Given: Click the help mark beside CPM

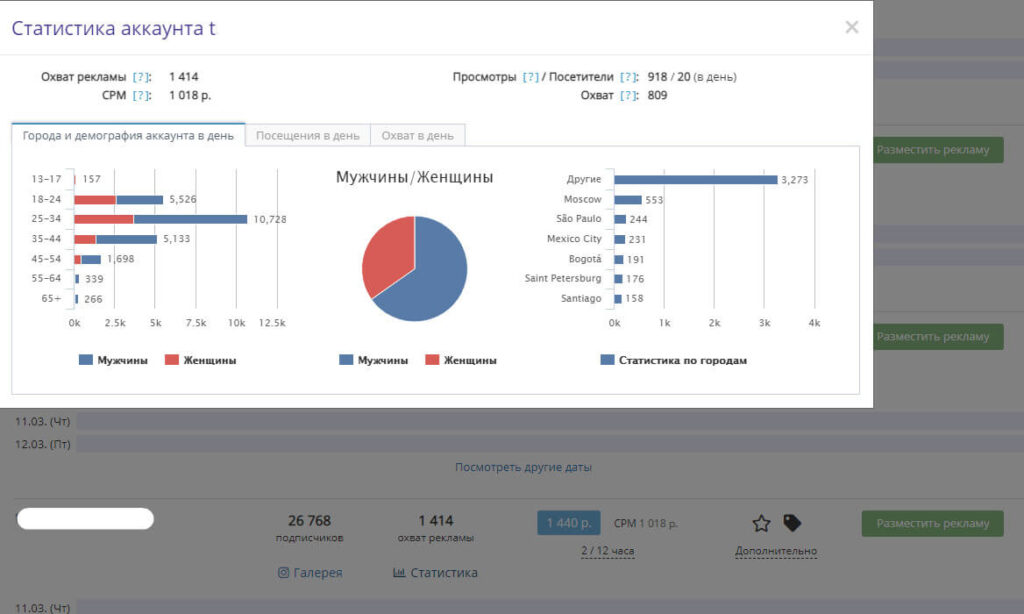Looking at the screenshot, I should point(142,96).
